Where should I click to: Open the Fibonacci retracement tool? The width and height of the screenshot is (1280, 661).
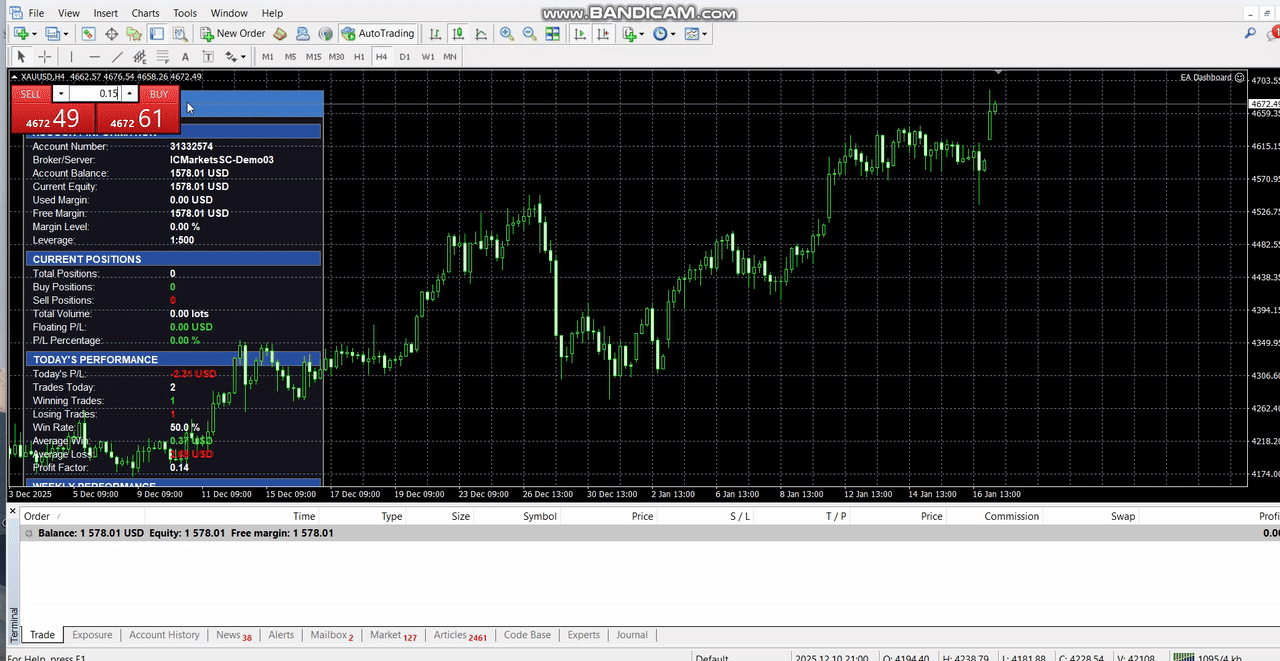pos(161,56)
